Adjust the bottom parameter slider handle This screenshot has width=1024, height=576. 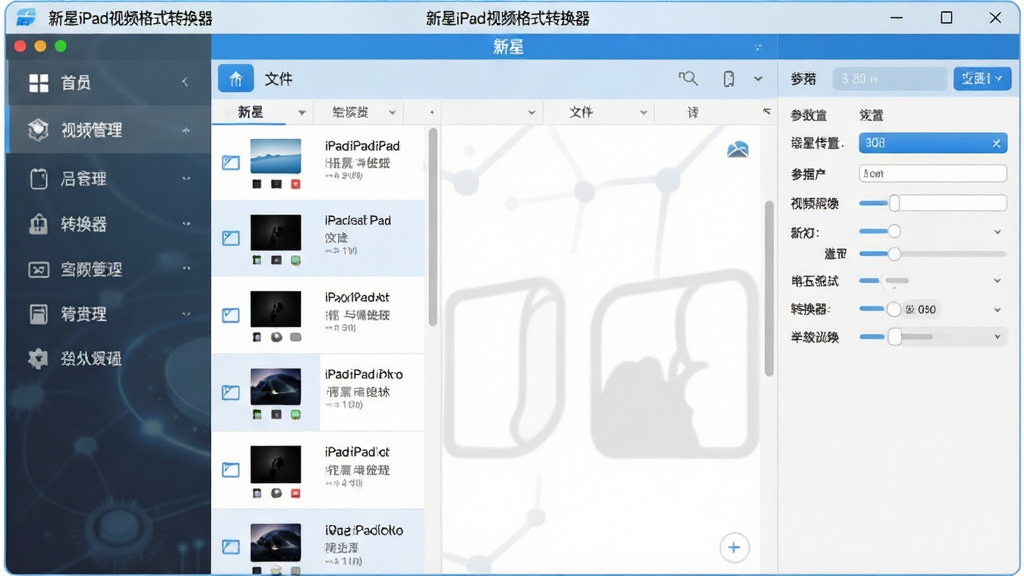[895, 337]
